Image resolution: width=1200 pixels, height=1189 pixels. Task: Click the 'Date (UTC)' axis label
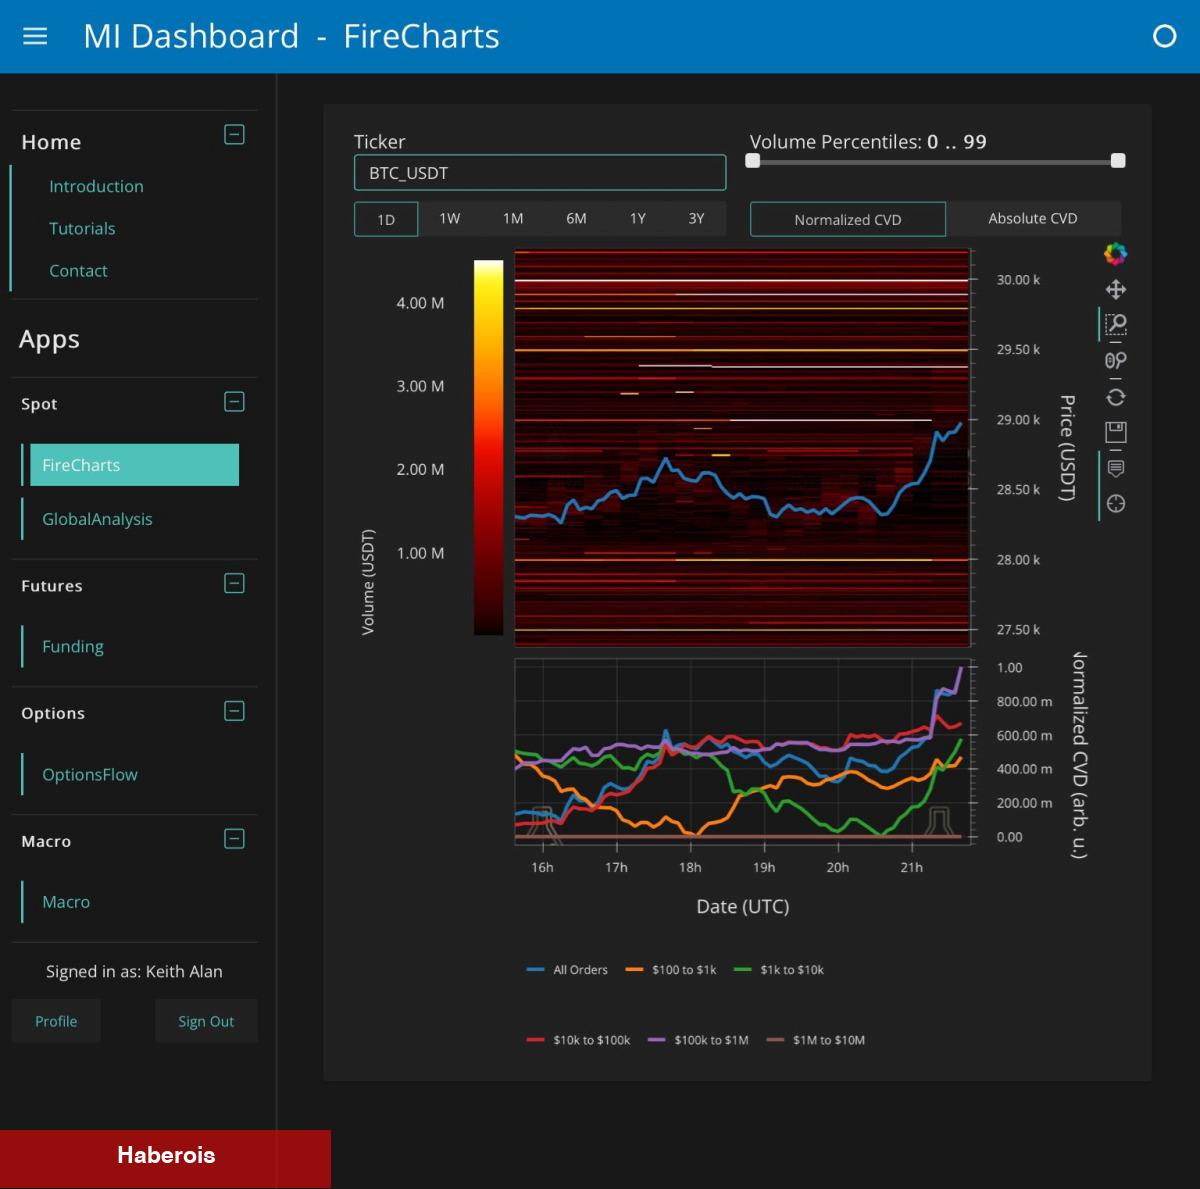[743, 906]
